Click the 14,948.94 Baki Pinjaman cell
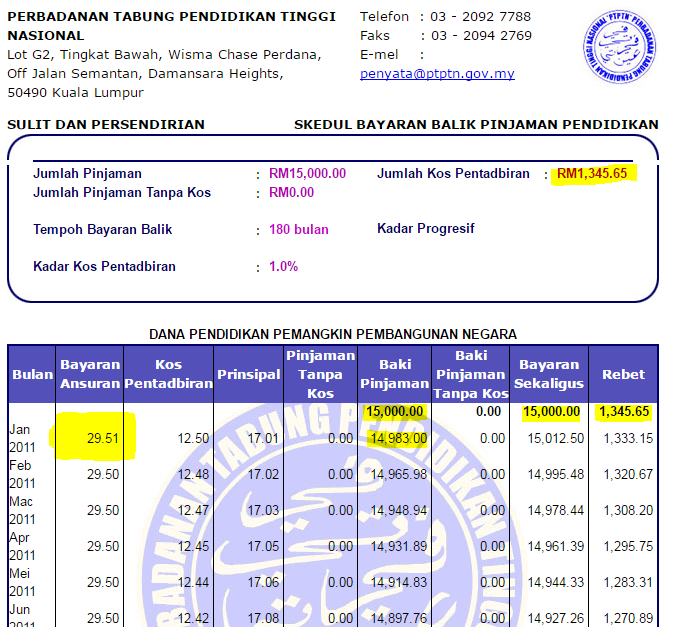 [399, 511]
